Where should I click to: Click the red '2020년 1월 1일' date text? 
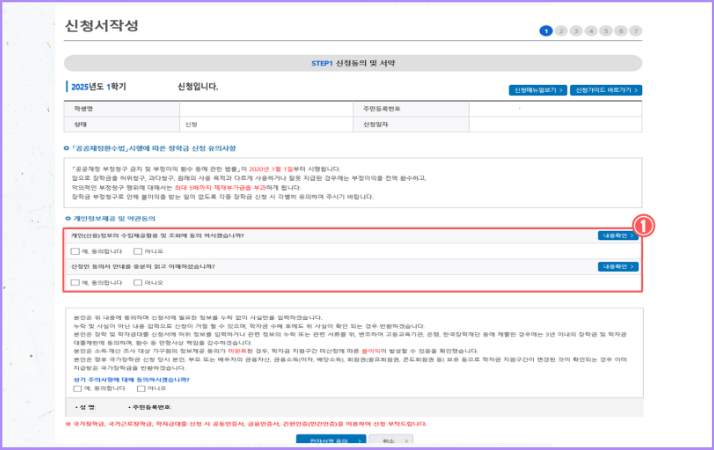coord(271,169)
